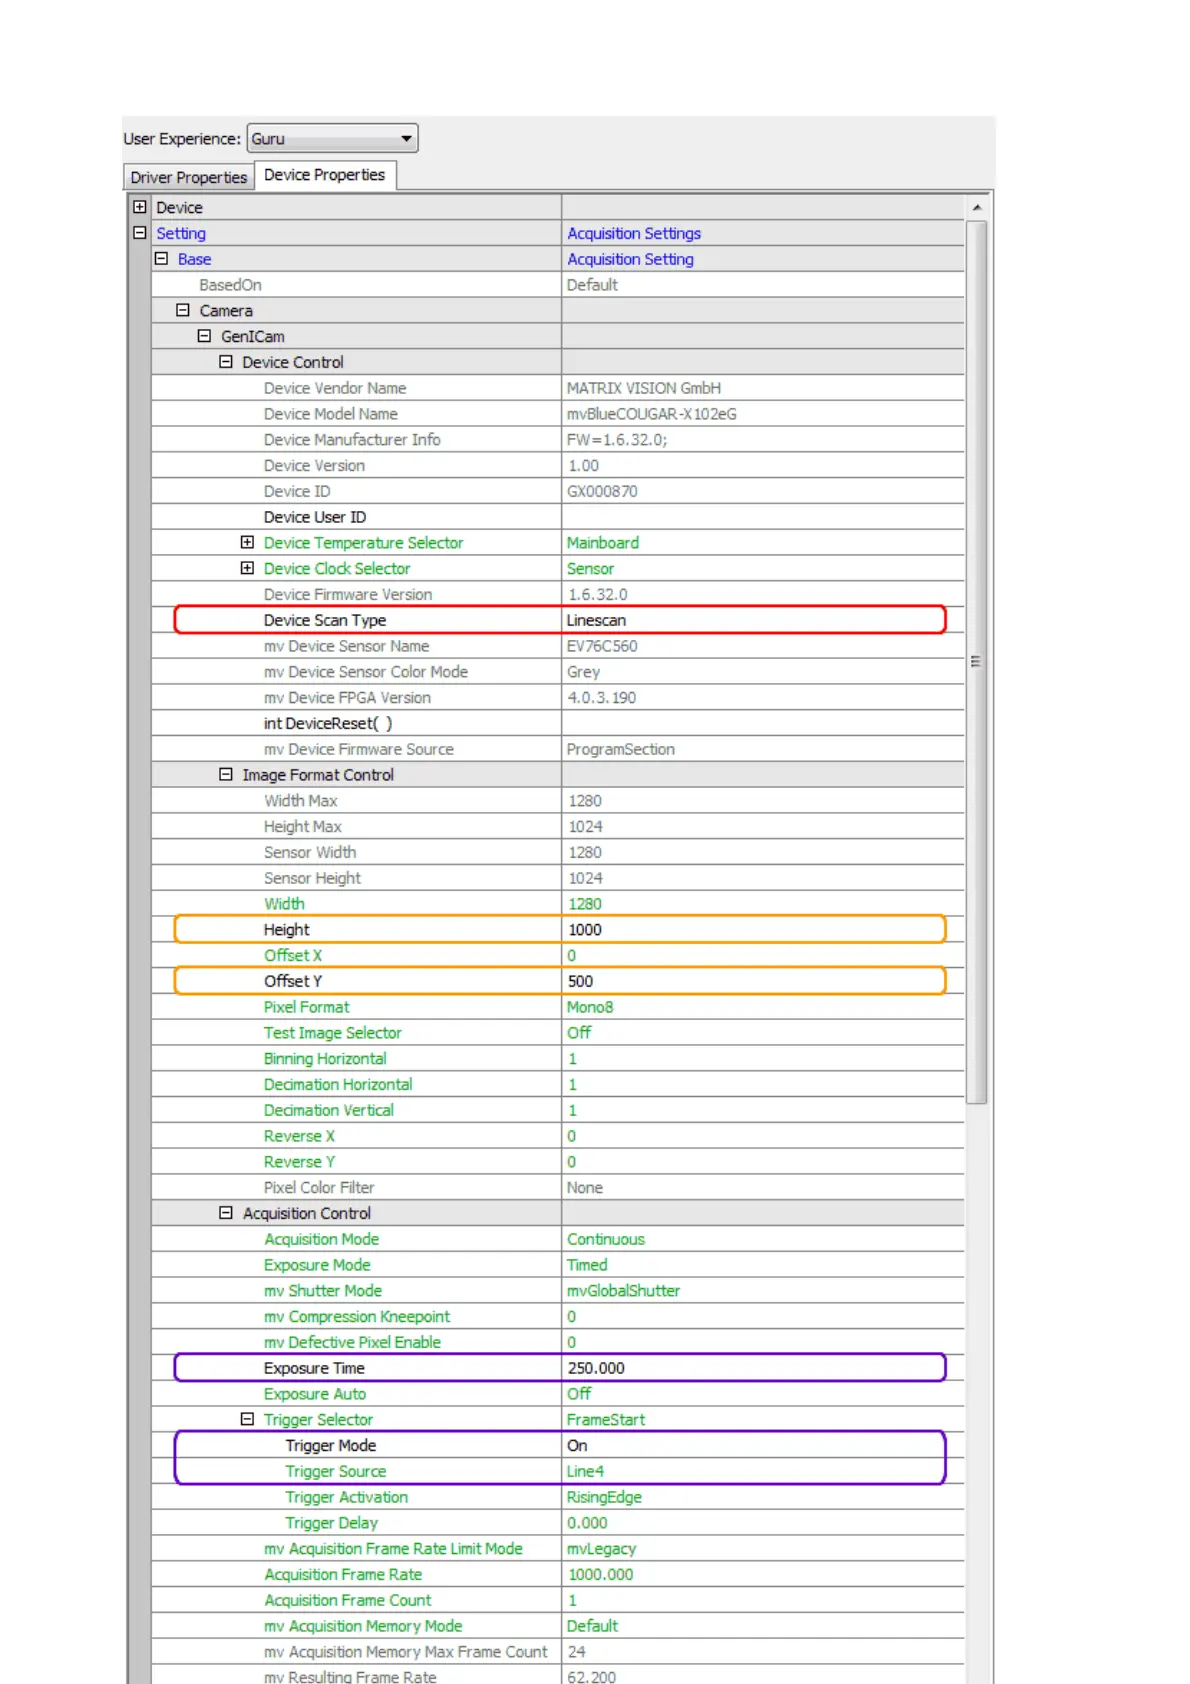Viewport: 1190px width, 1684px height.
Task: Select the mv Device Sensor Name row
Action: pyautogui.click(x=557, y=646)
